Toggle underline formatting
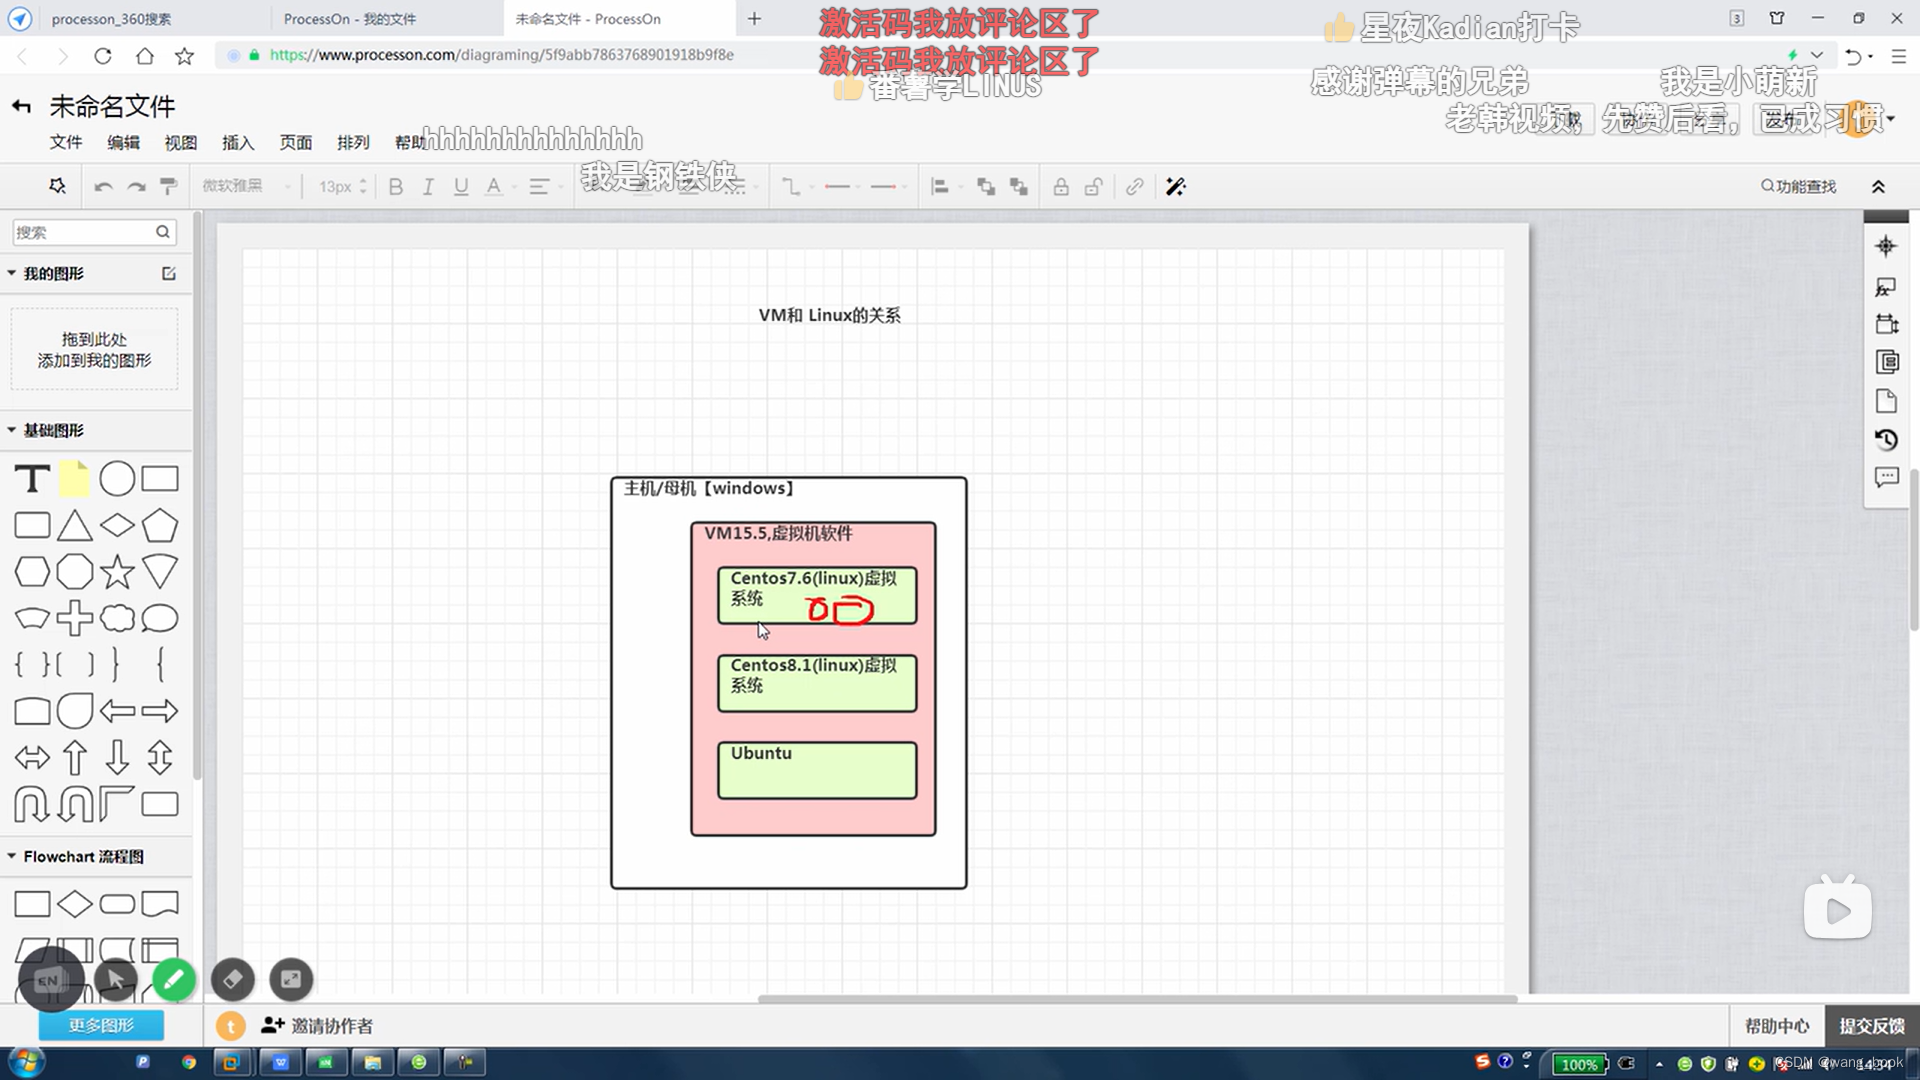This screenshot has width=1920, height=1080. click(461, 187)
